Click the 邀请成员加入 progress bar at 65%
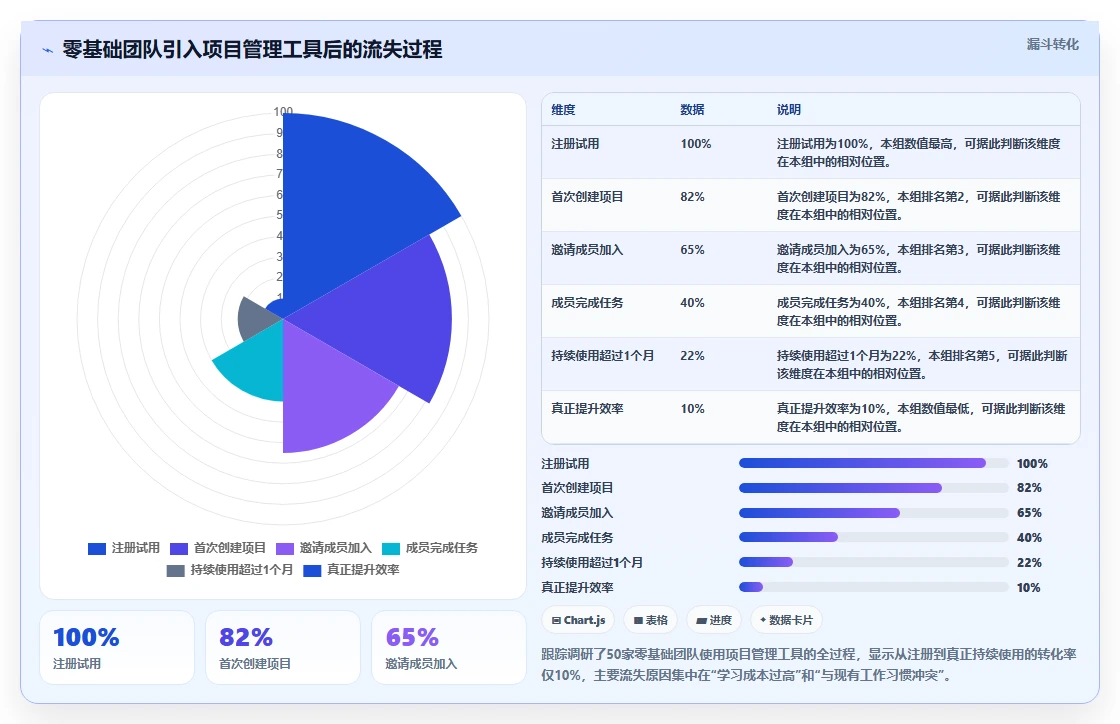 874,513
